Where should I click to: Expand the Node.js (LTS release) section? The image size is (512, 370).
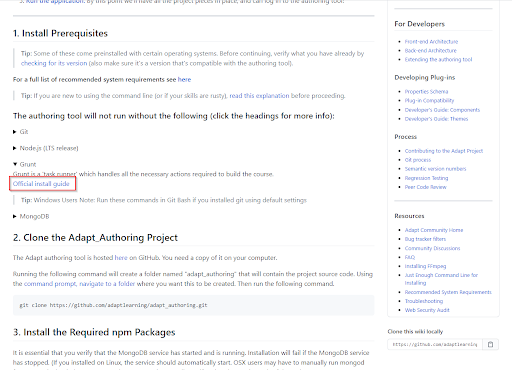[x=46, y=148]
